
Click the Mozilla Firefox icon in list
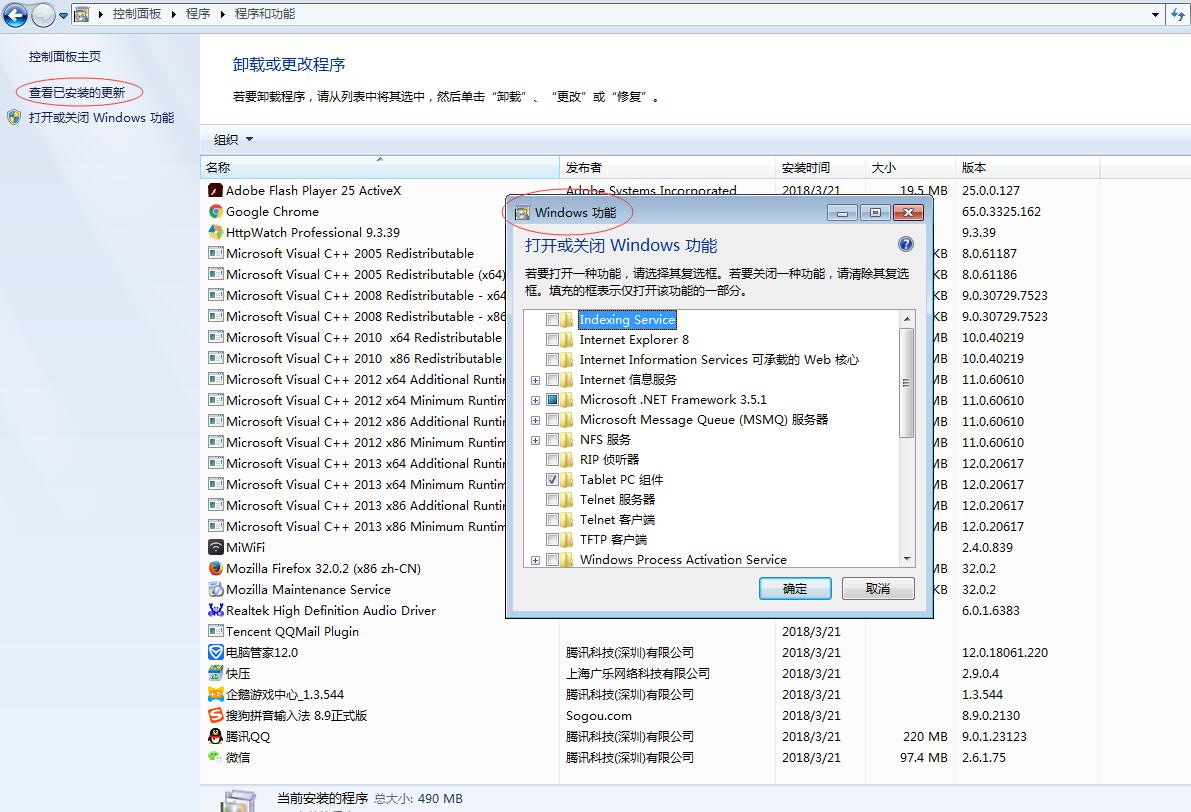215,568
